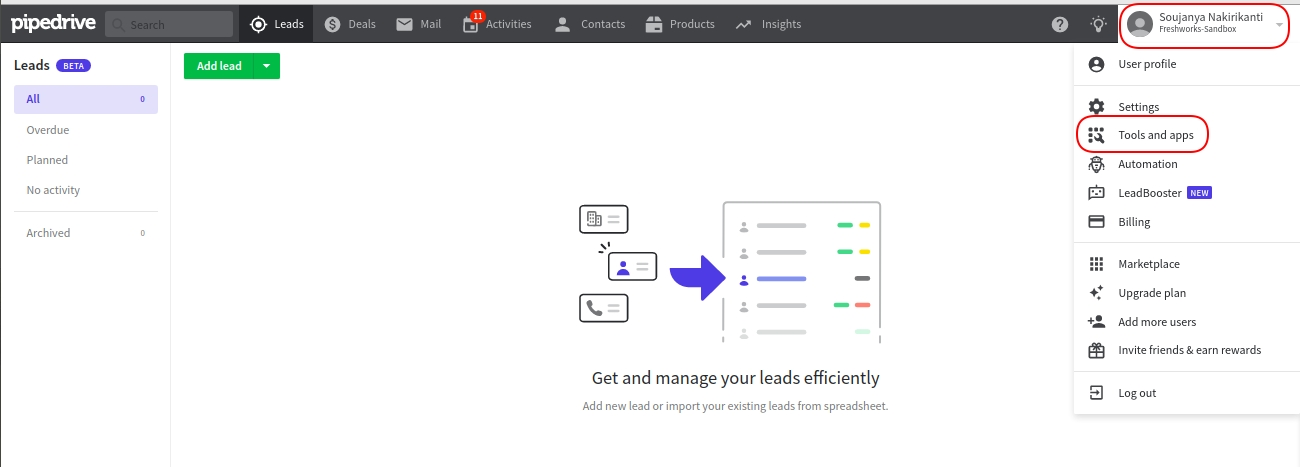
Task: Open the Activities tab
Action: pos(497,24)
